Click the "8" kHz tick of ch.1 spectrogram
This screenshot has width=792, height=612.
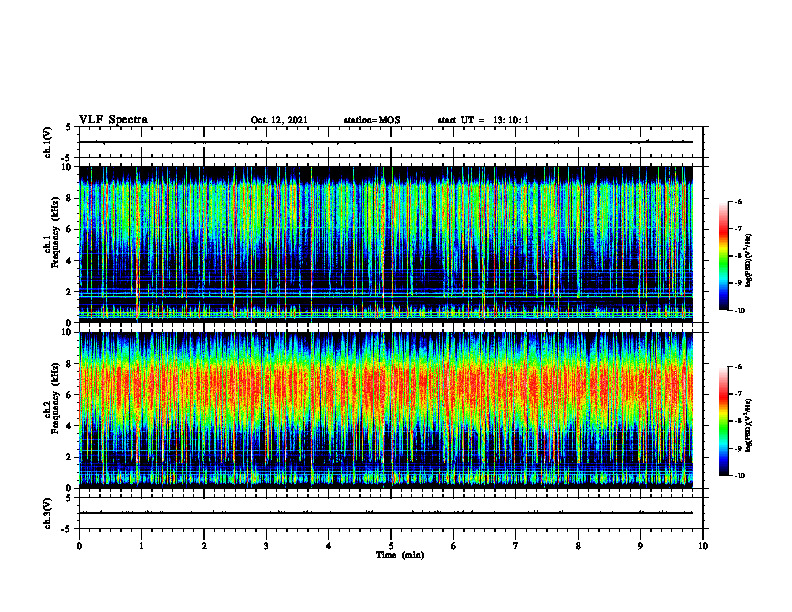70,198
